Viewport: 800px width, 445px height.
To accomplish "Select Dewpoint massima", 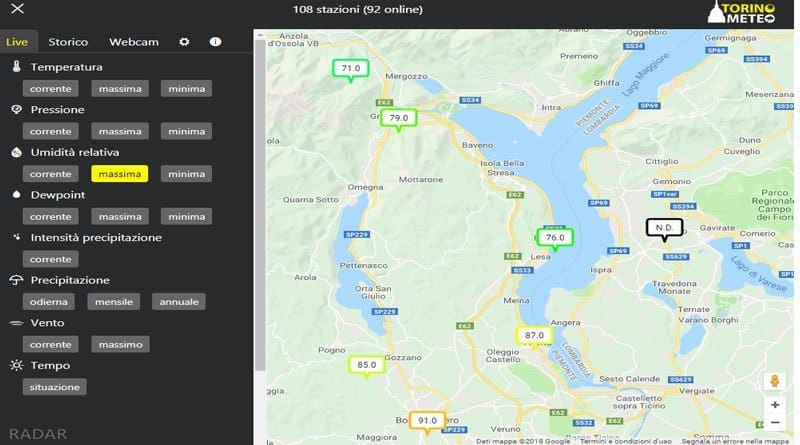I will 120,216.
